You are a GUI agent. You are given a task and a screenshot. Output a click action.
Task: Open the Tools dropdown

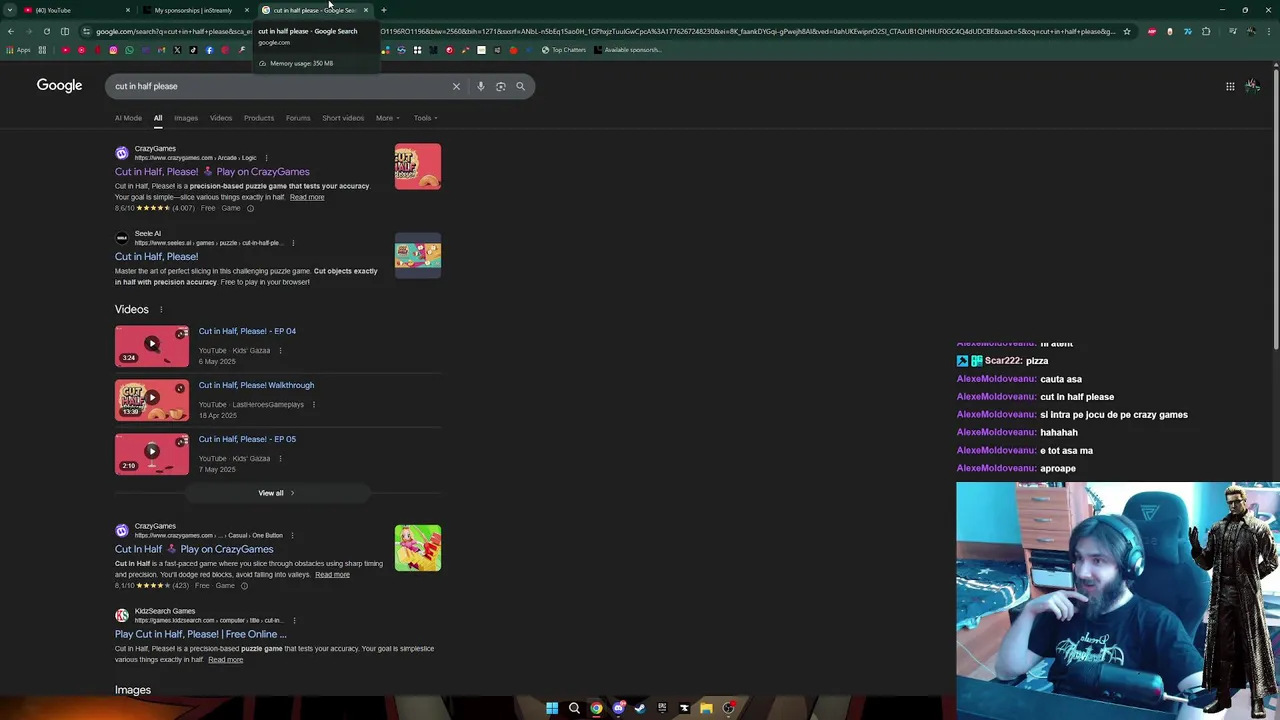pyautogui.click(x=425, y=118)
